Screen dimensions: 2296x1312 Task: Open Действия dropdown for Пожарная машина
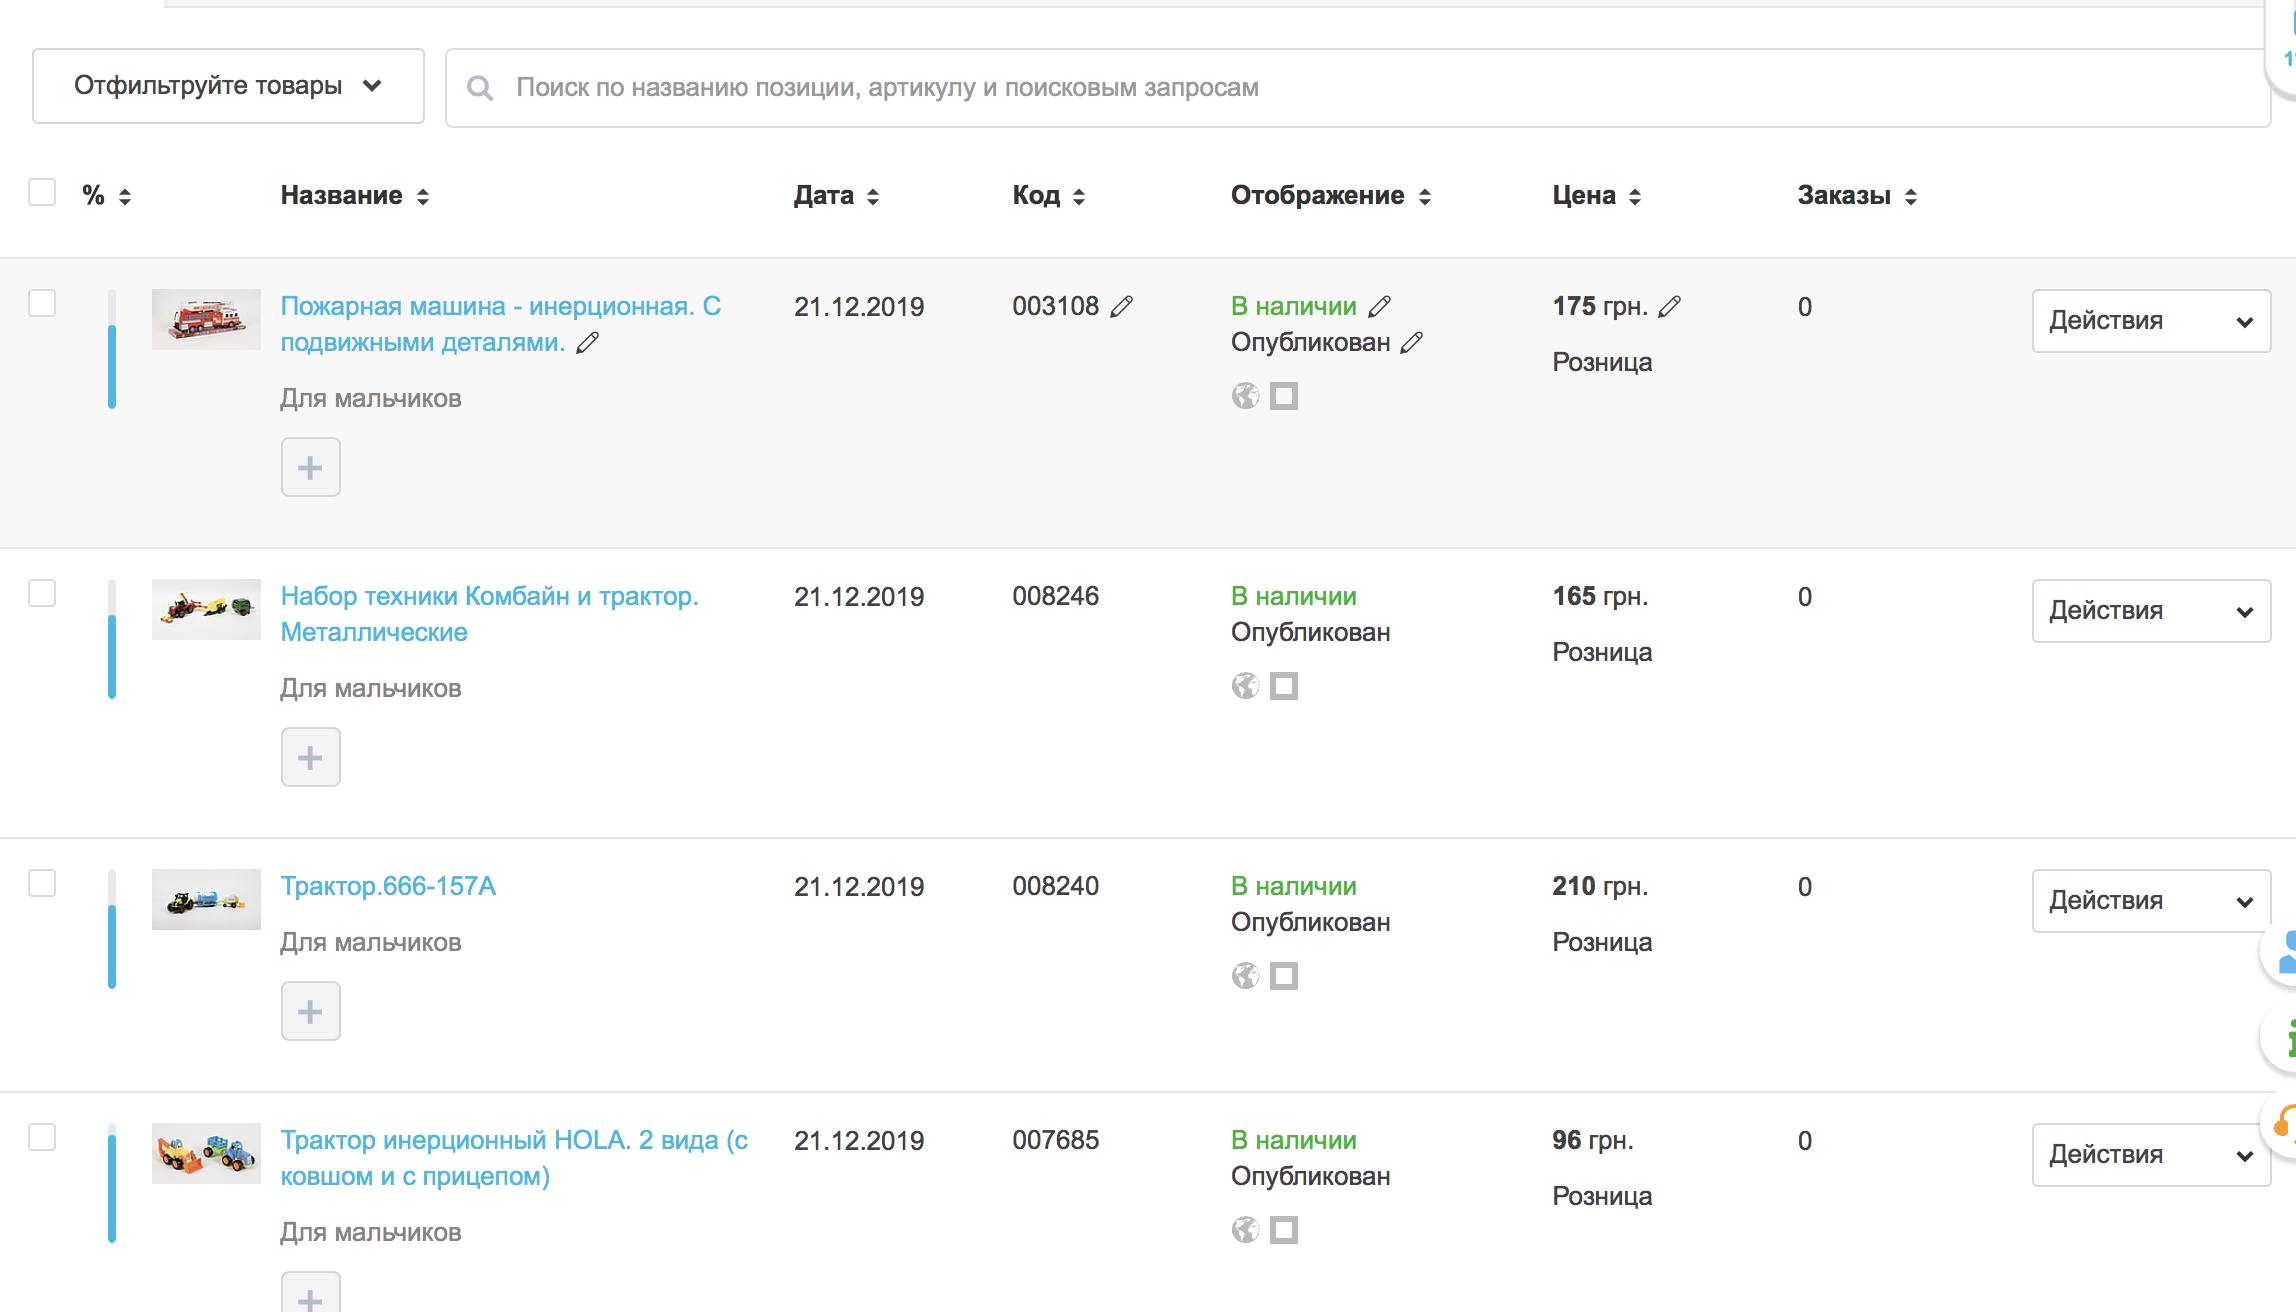click(x=2151, y=321)
